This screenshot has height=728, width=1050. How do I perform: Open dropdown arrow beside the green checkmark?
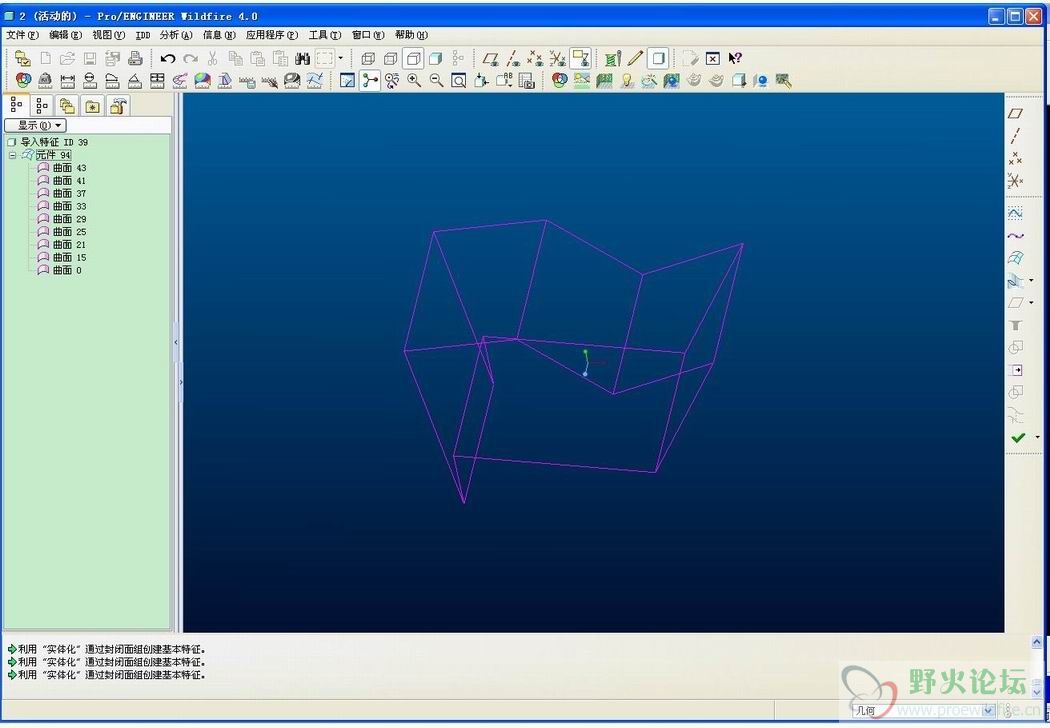tap(1037, 437)
